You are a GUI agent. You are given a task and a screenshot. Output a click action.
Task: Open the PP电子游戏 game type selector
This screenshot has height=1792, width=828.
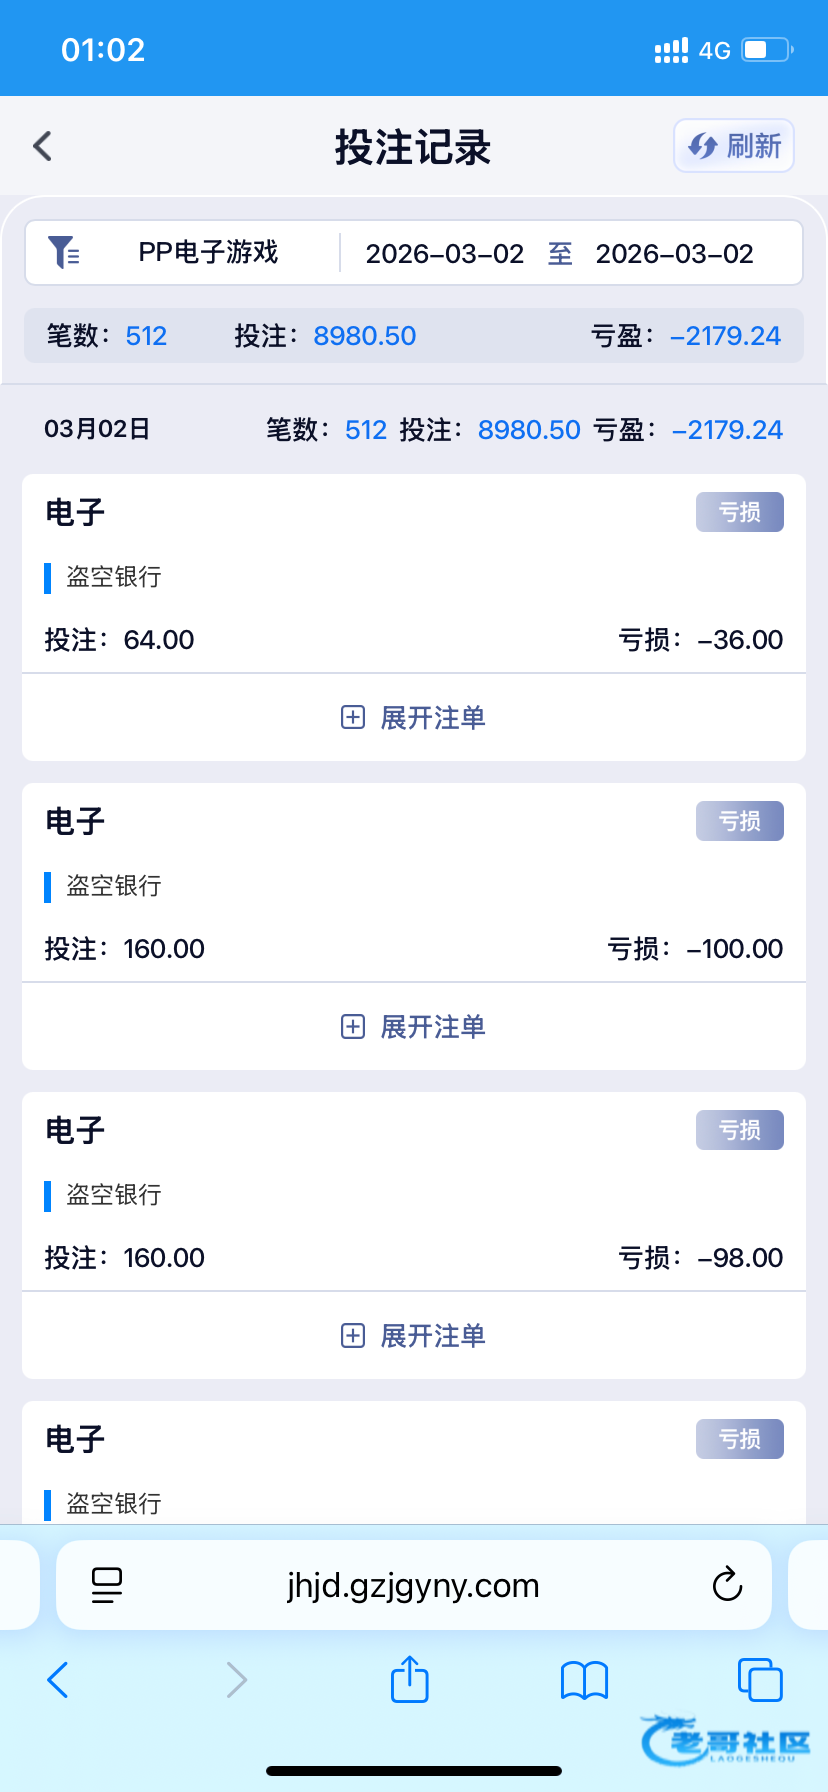pos(208,253)
